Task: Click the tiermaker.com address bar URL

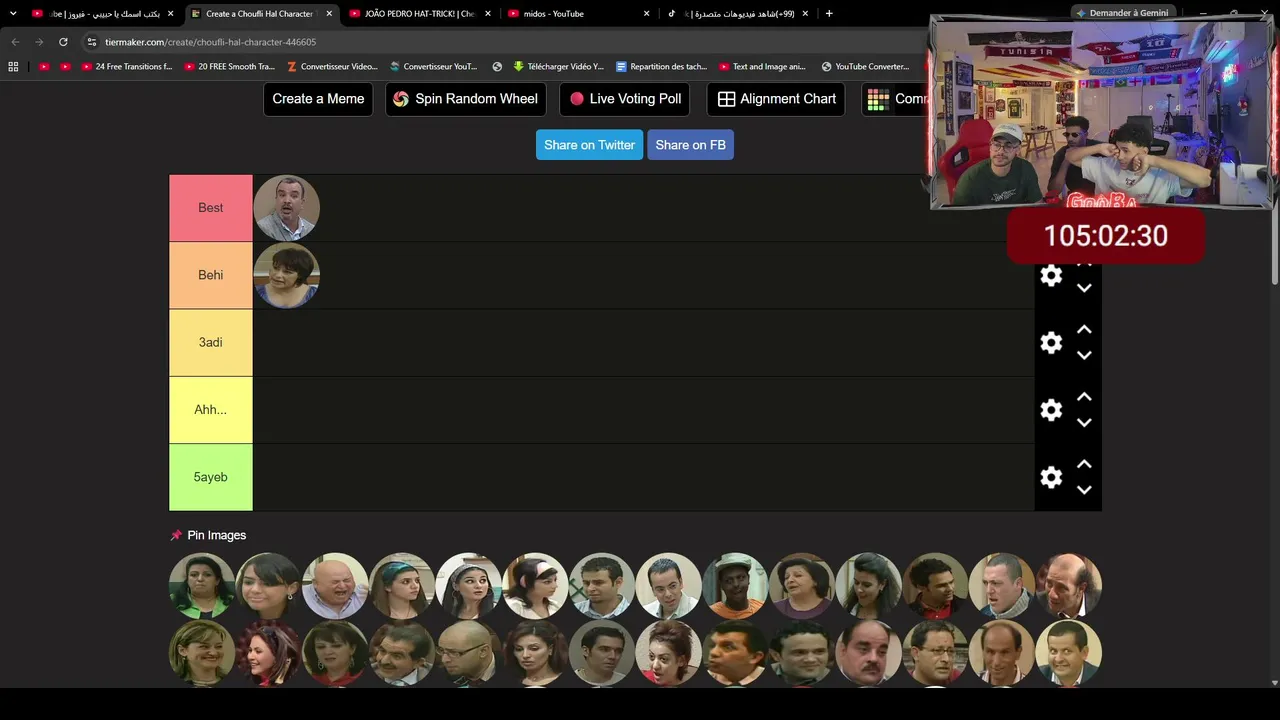Action: point(211,42)
